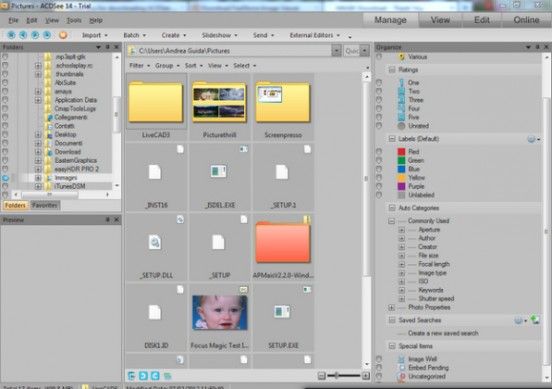The height and width of the screenshot is (389, 552).
Task: Select rating One radio button
Action: pos(379,82)
